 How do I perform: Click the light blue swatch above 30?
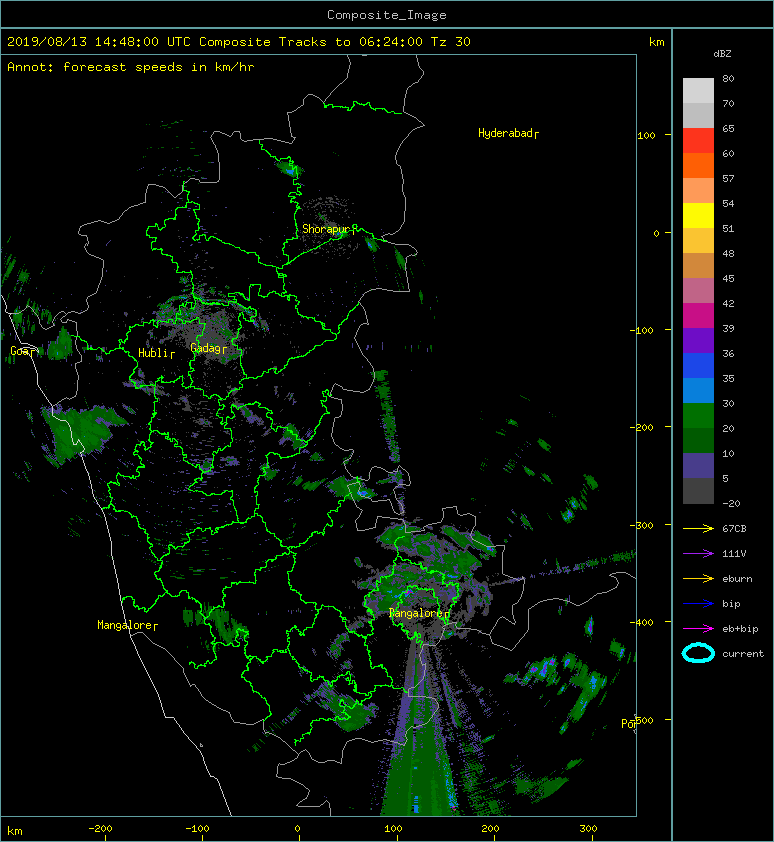tap(698, 390)
